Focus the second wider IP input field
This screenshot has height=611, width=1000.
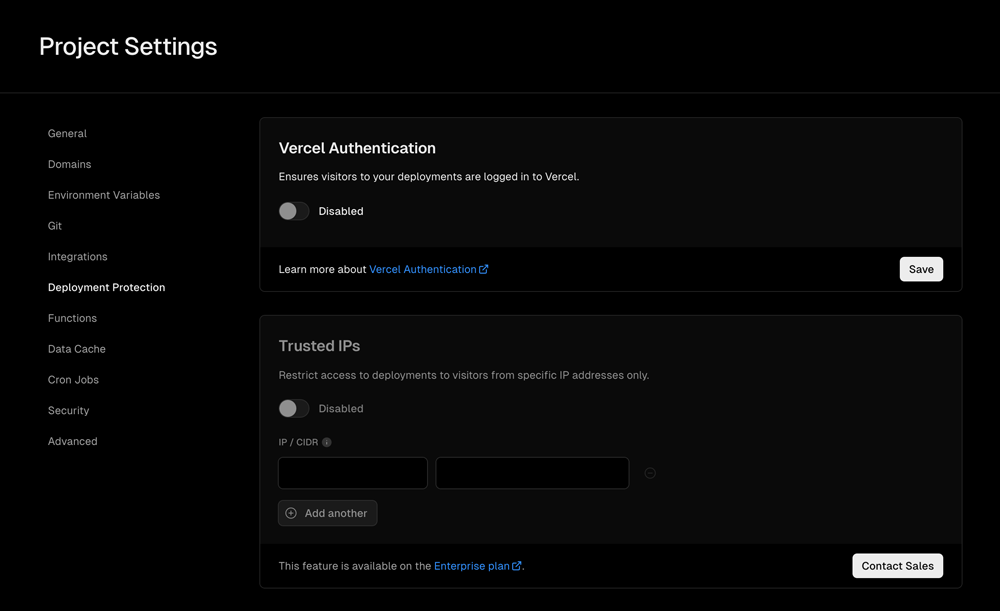click(532, 473)
